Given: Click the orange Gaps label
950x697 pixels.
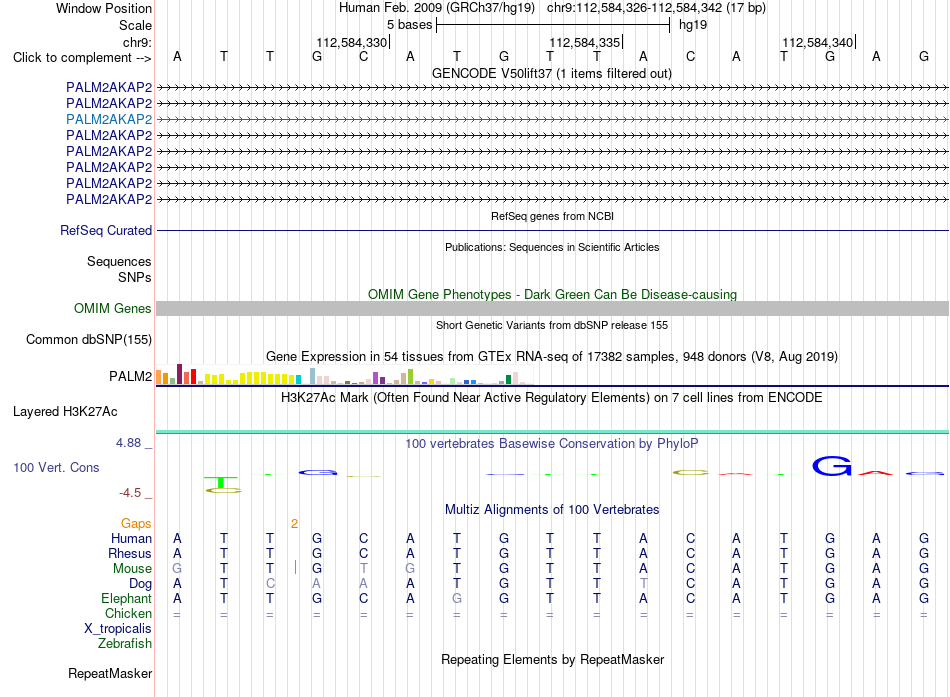Looking at the screenshot, I should (x=136, y=523).
